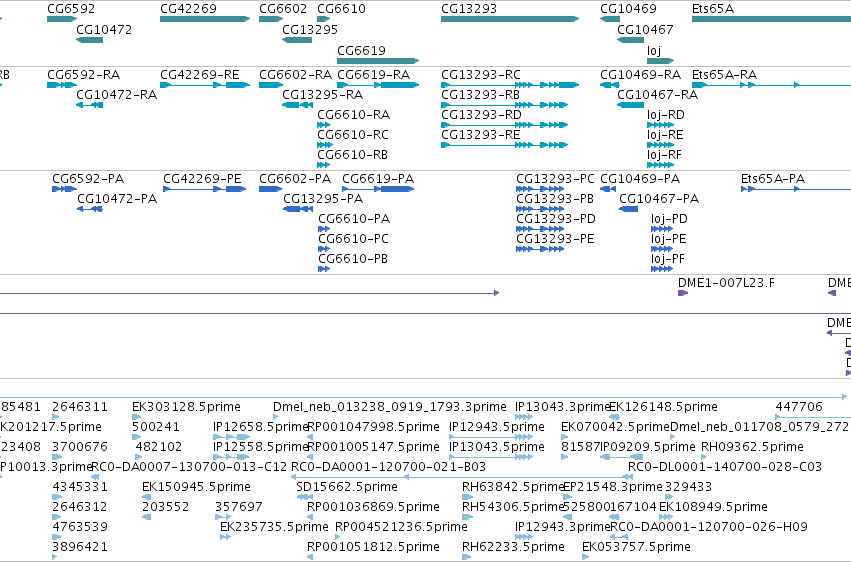This screenshot has width=851, height=562.
Task: Click the CG13293-RB transcript
Action: [x=504, y=105]
